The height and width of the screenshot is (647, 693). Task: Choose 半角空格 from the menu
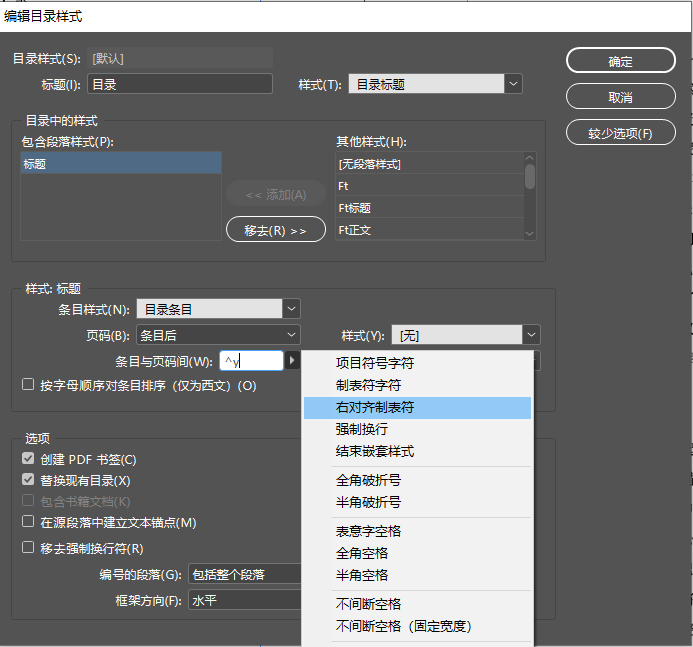click(418, 575)
